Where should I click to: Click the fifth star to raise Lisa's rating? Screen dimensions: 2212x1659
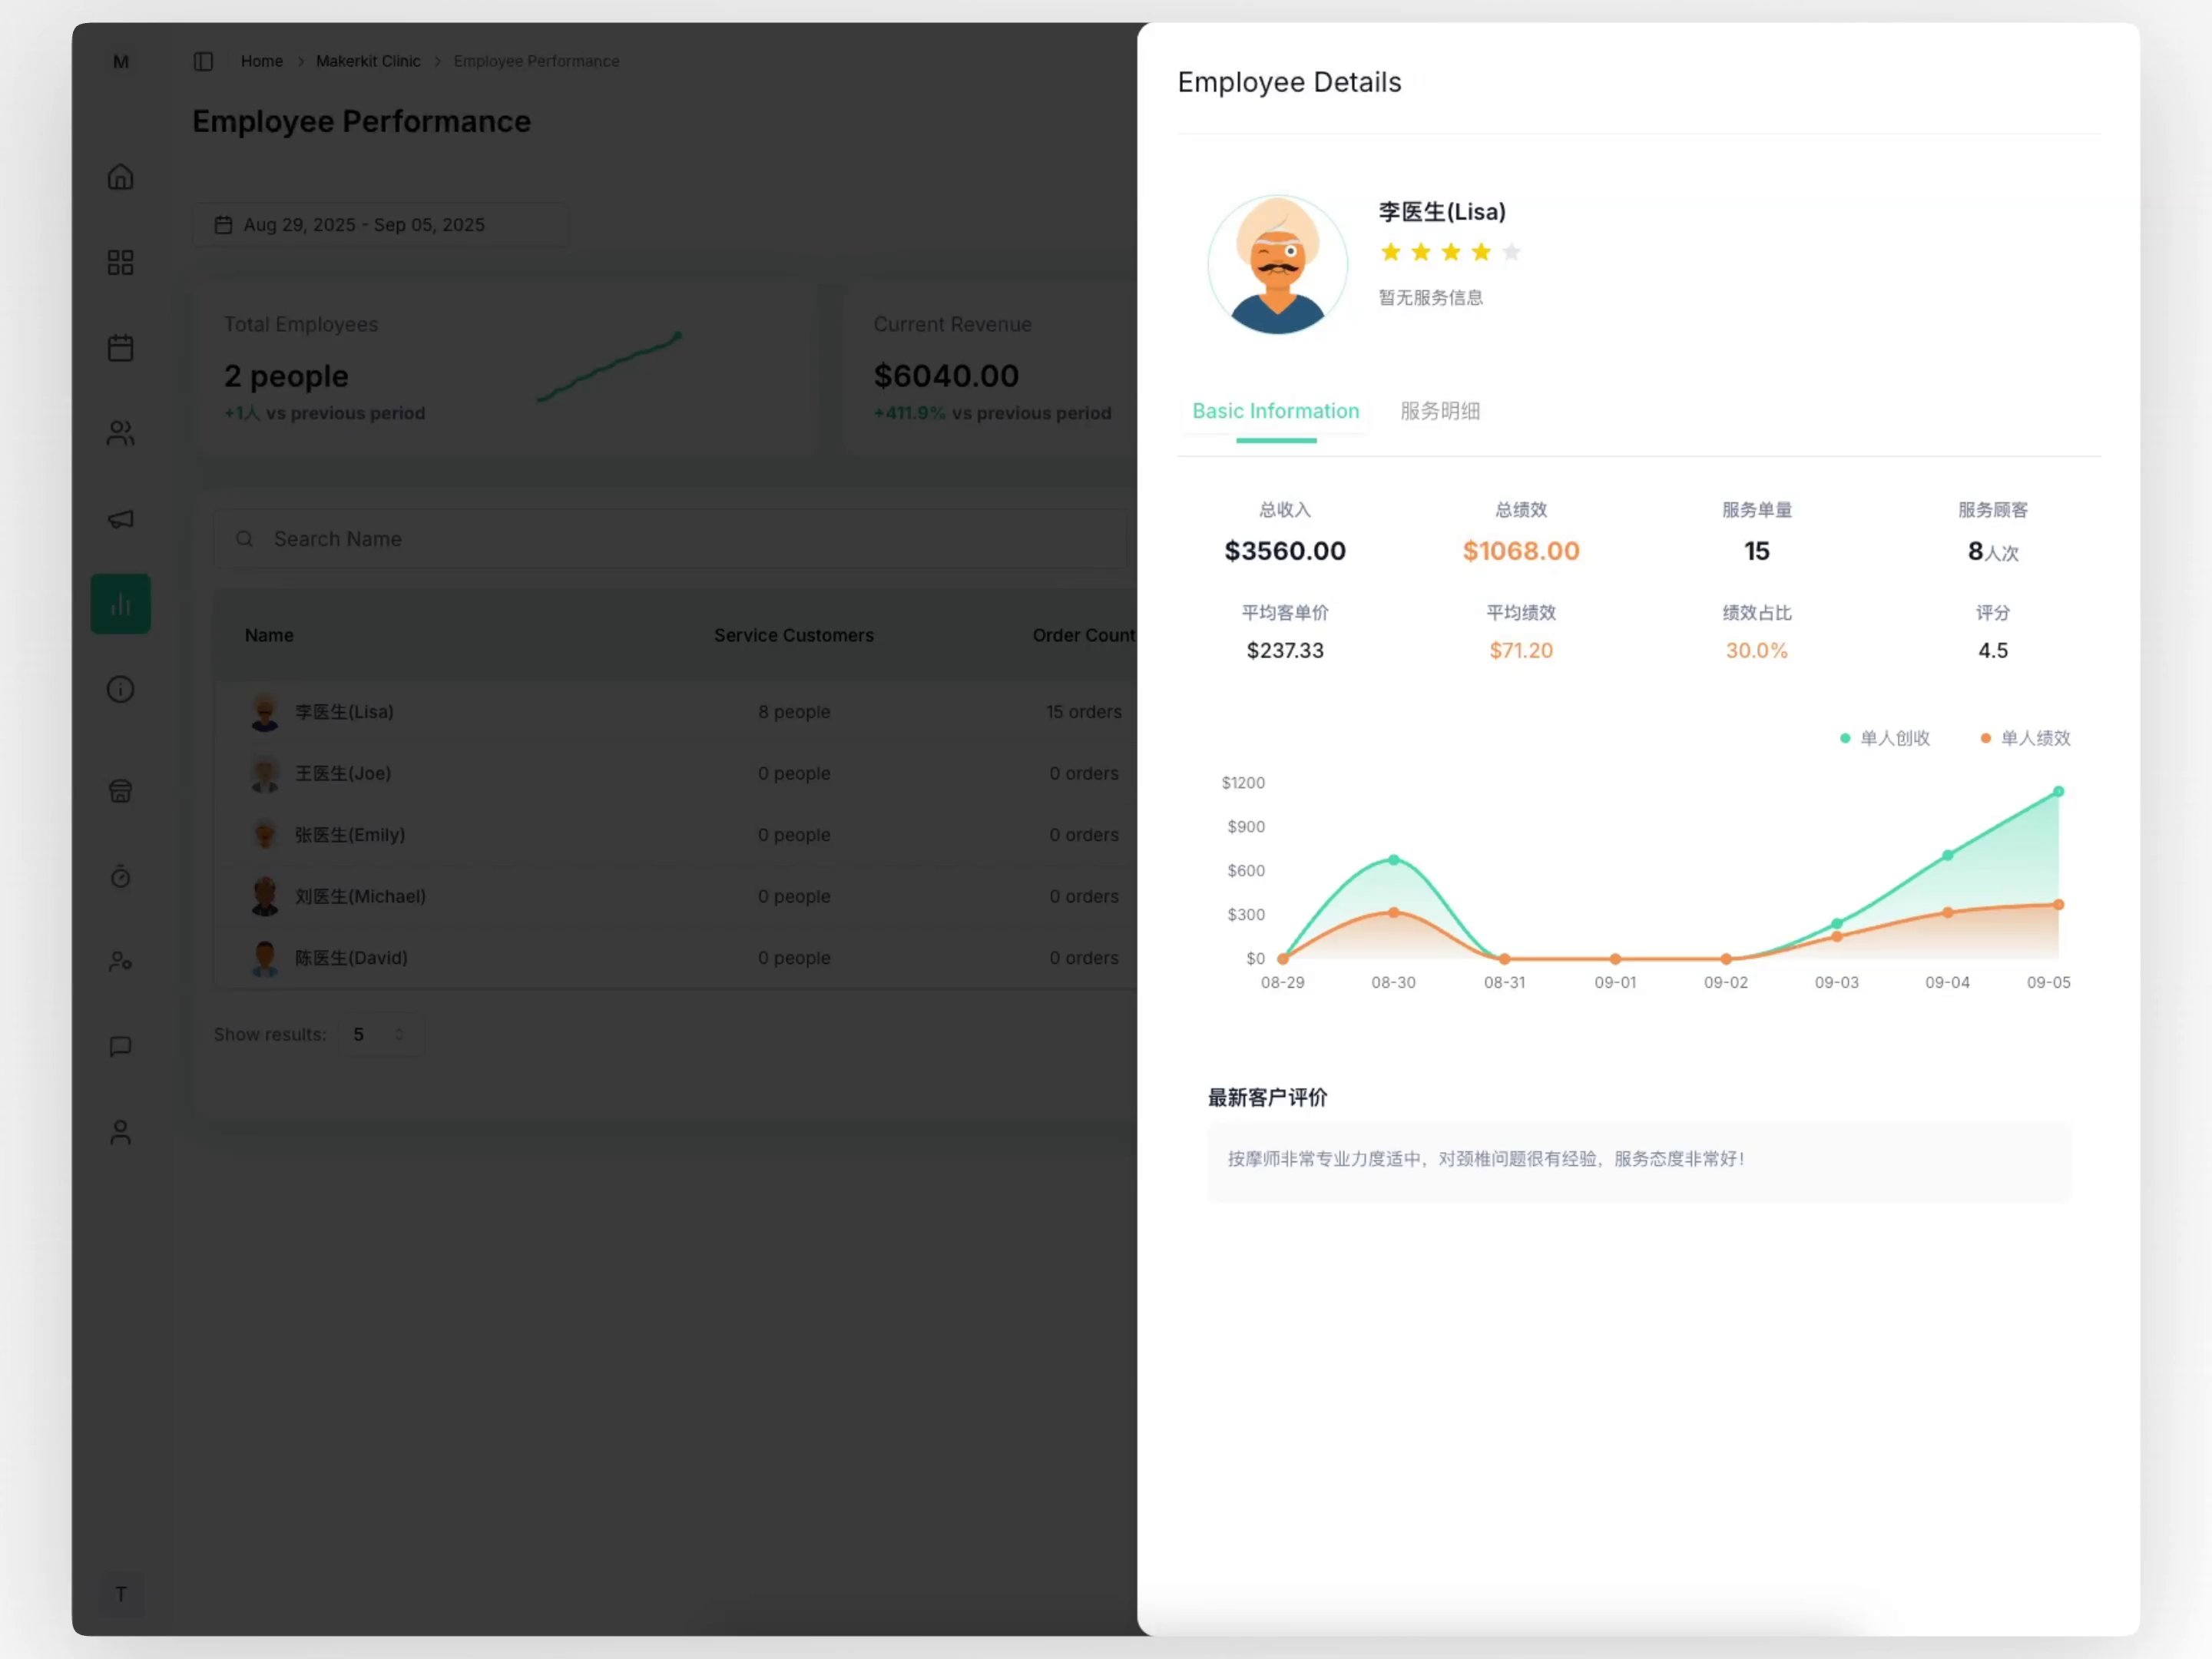tap(1511, 251)
